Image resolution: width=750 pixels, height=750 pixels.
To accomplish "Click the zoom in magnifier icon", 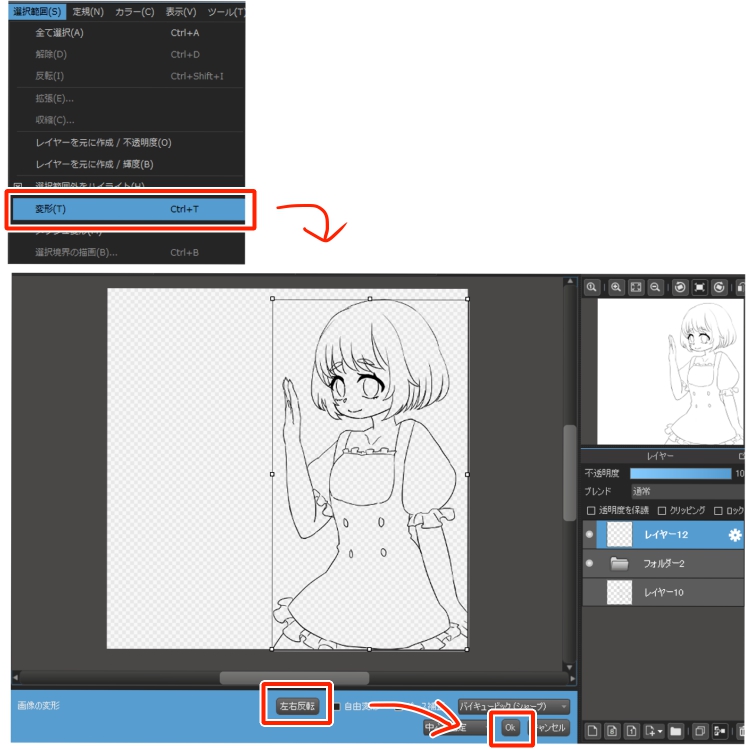I will point(616,287).
